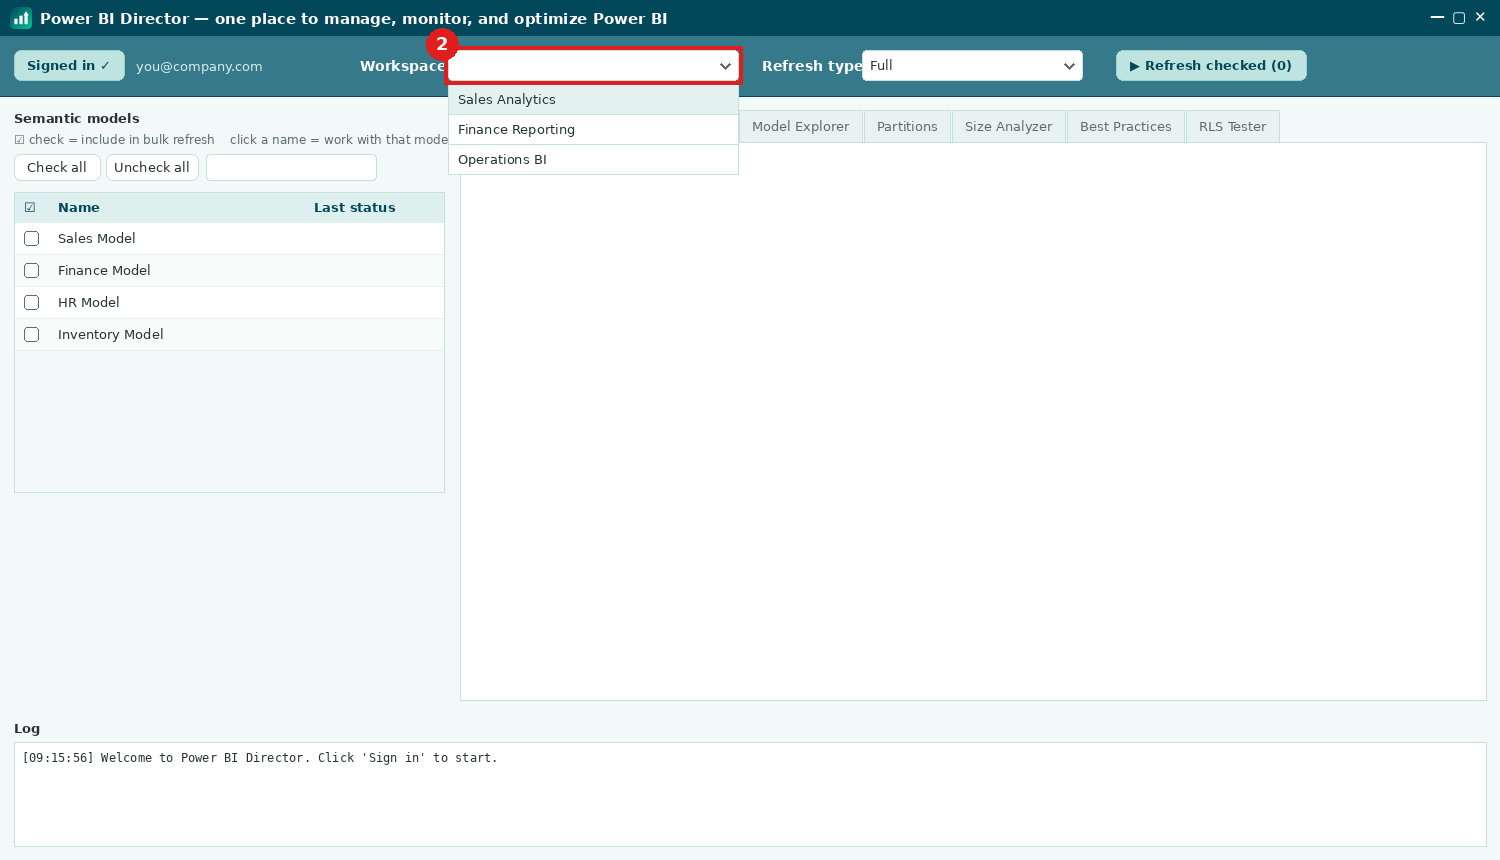Select the Sales Model name
Viewport: 1500px width, 860px height.
97,239
